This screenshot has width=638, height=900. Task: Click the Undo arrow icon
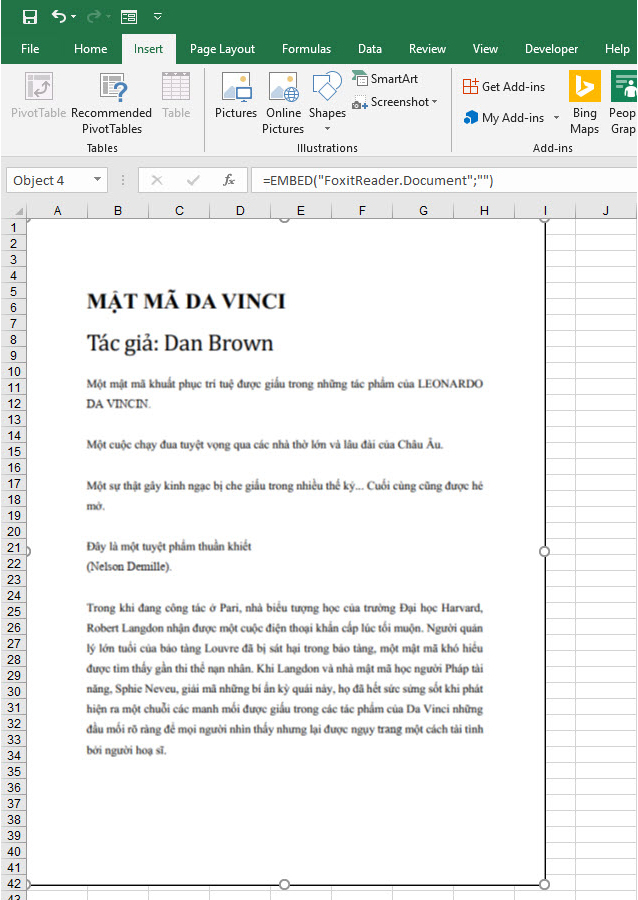tap(59, 16)
